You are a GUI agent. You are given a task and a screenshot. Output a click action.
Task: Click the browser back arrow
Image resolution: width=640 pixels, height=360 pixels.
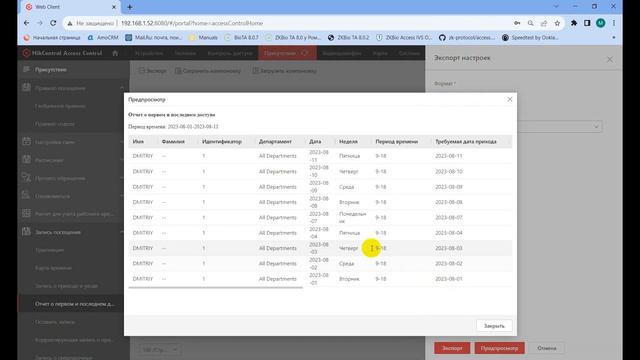click(27, 23)
